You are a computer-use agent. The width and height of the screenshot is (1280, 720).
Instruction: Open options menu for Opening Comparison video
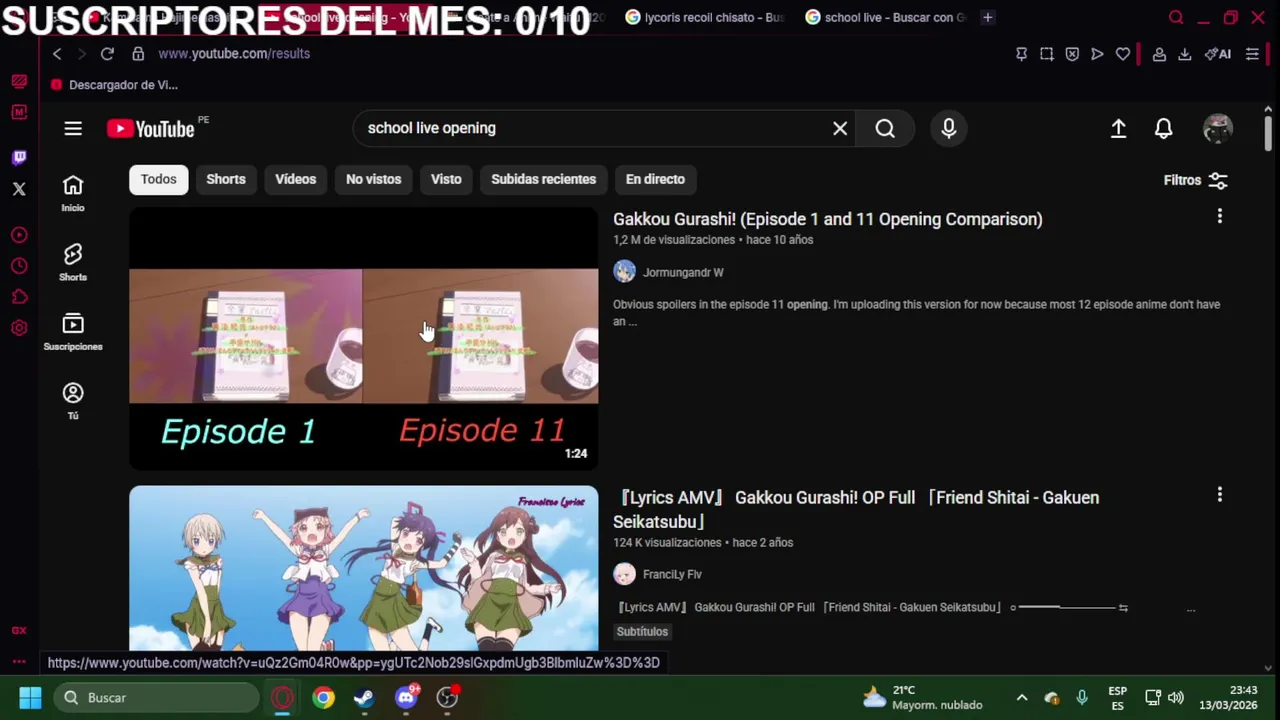click(1219, 216)
